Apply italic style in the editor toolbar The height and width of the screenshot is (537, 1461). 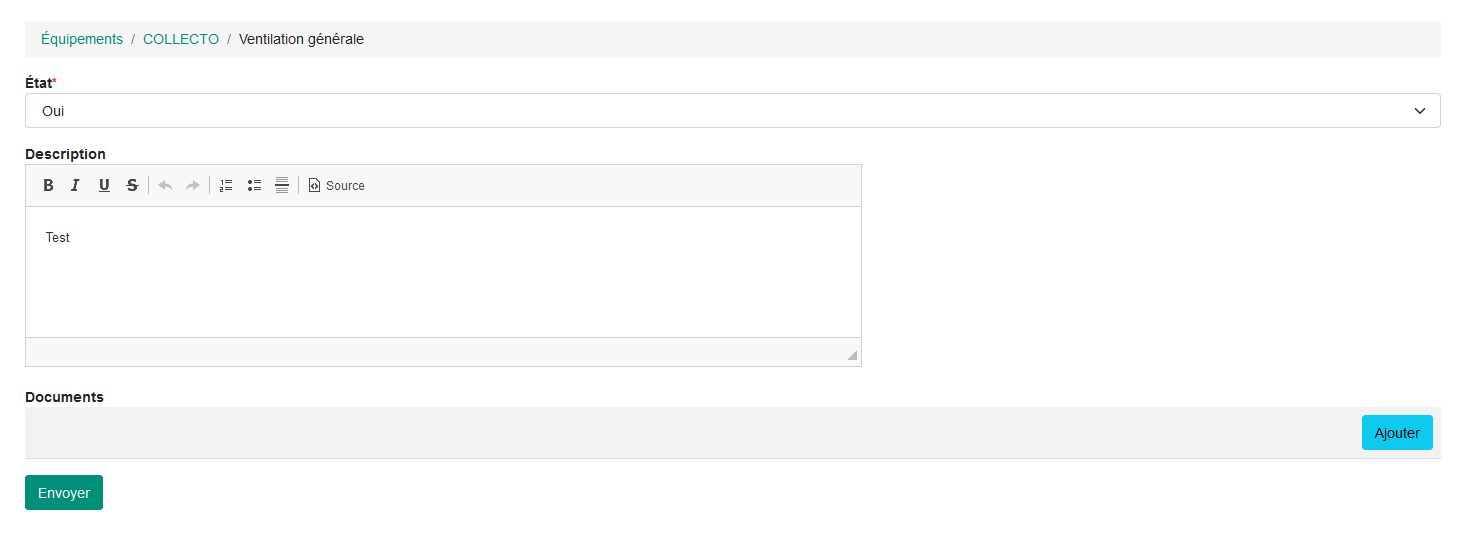pyautogui.click(x=75, y=185)
